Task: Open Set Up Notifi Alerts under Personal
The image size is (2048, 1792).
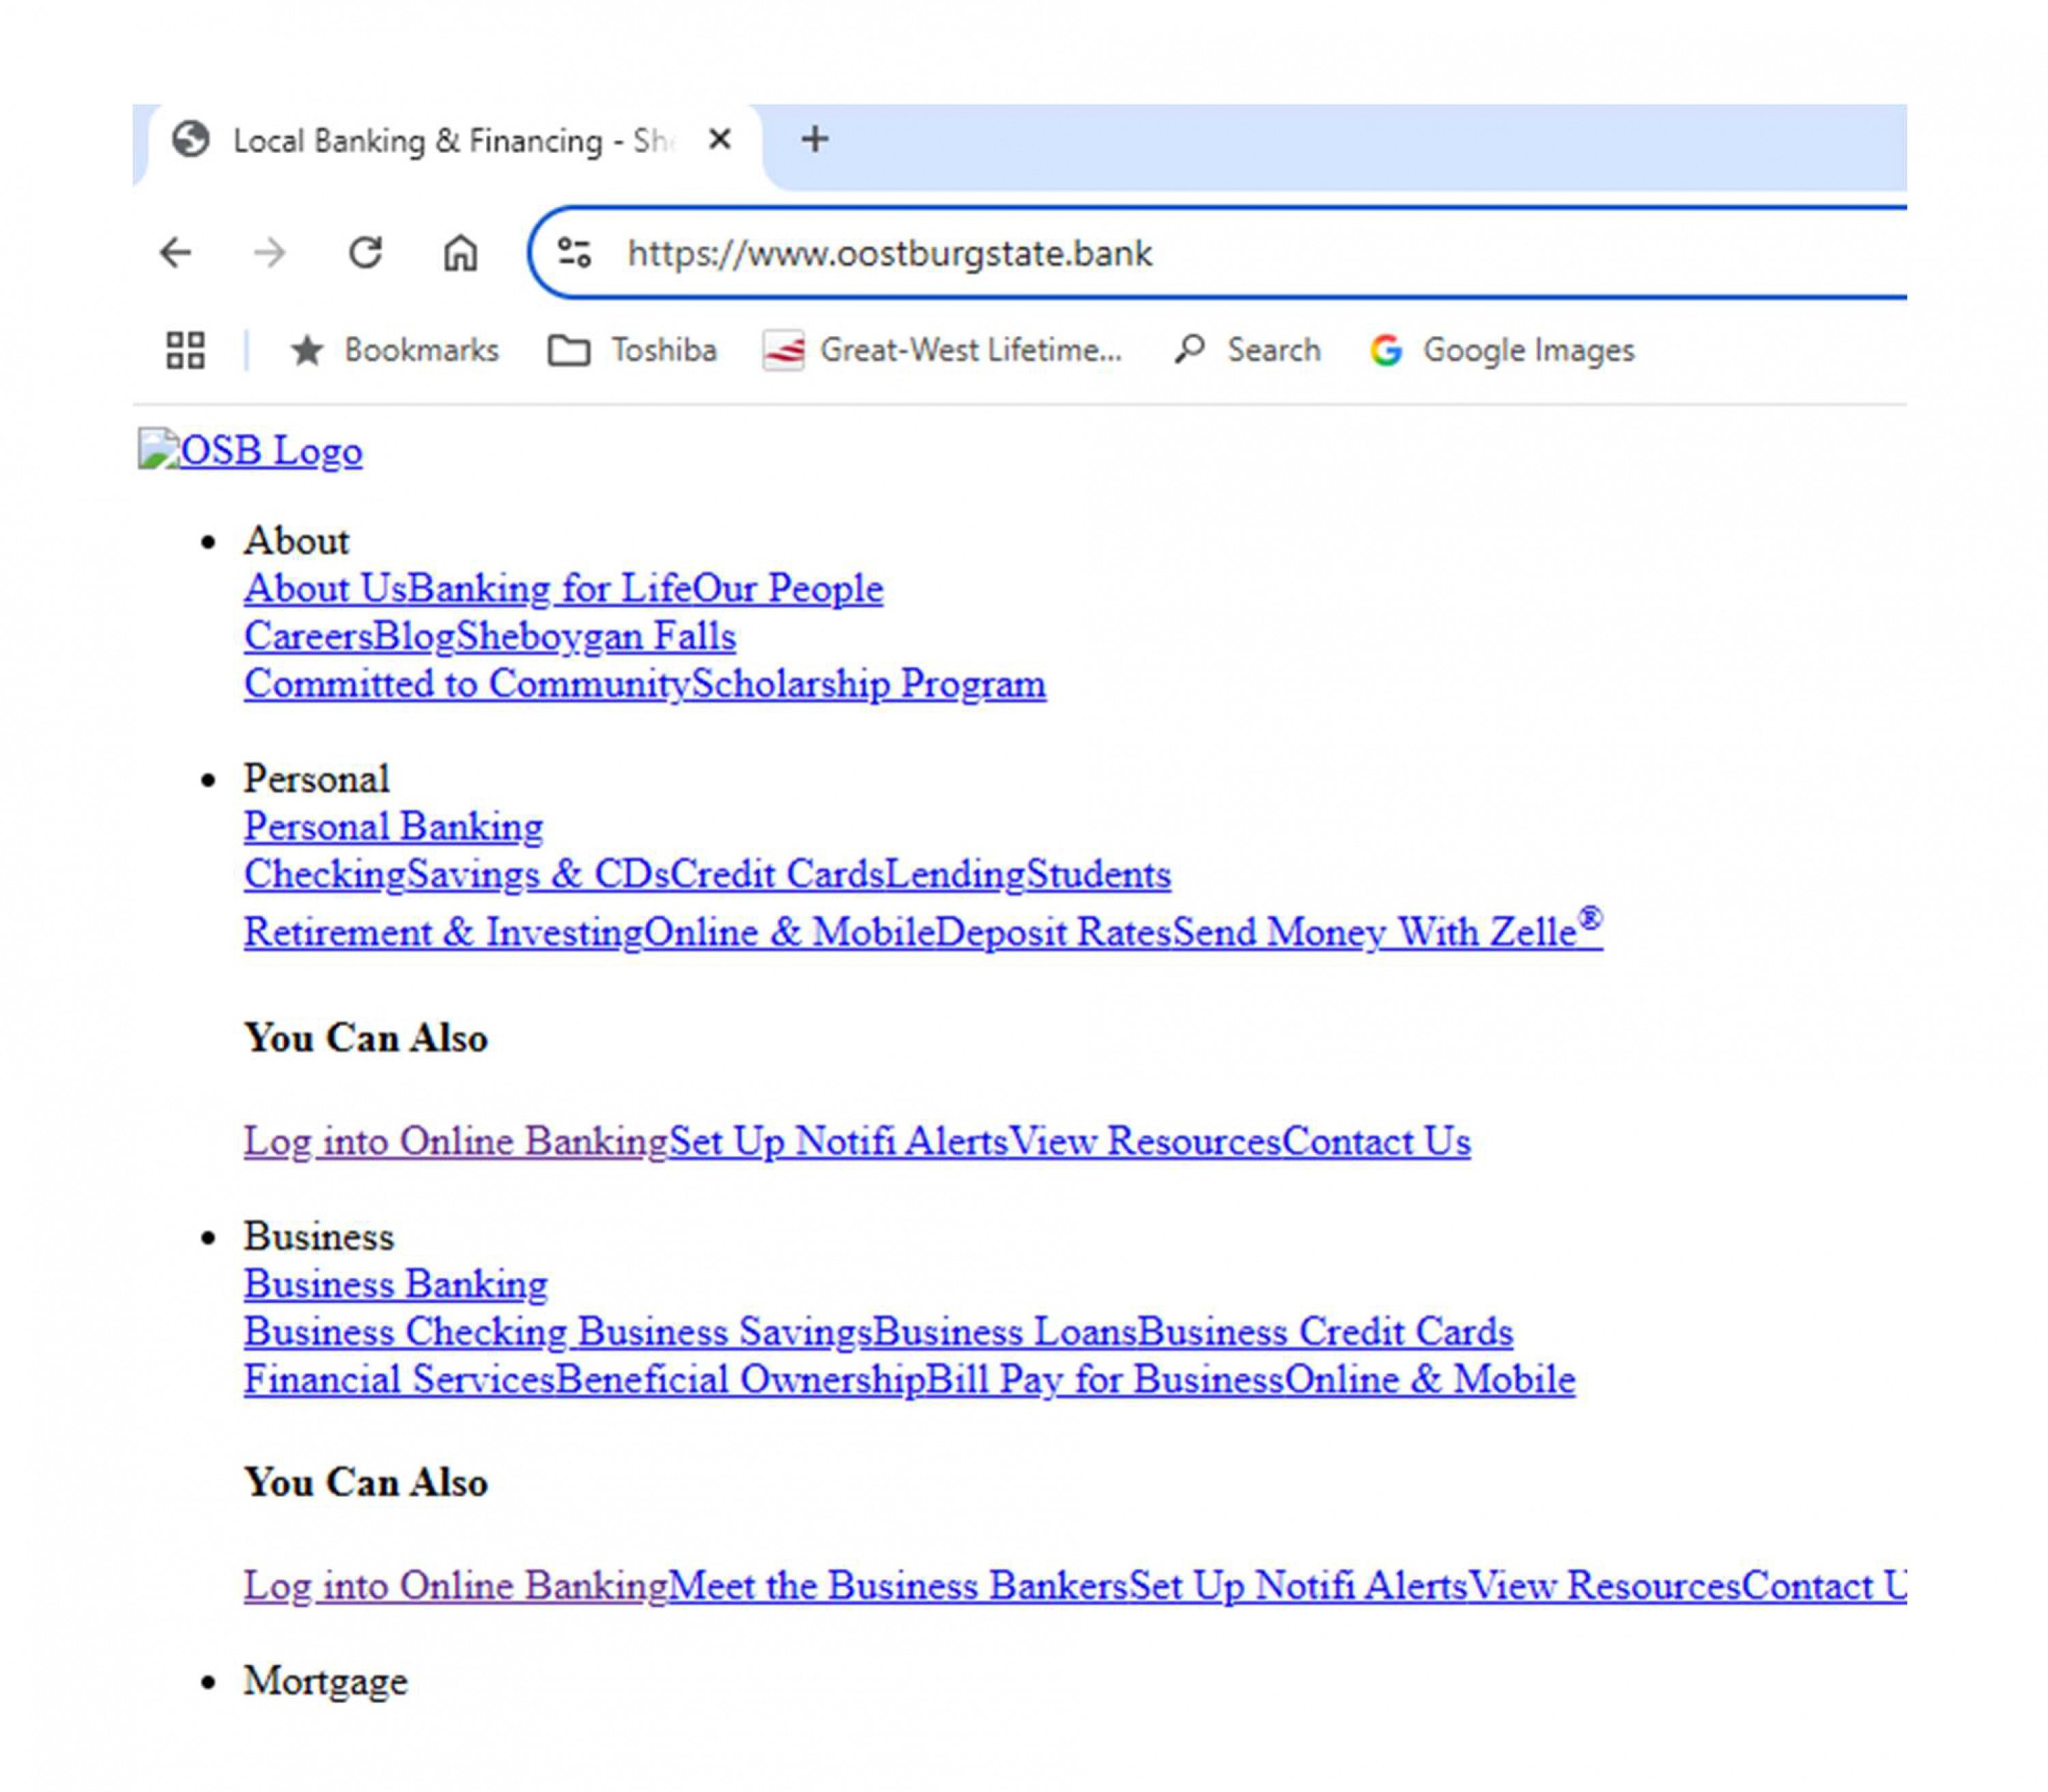Action: click(x=837, y=1141)
